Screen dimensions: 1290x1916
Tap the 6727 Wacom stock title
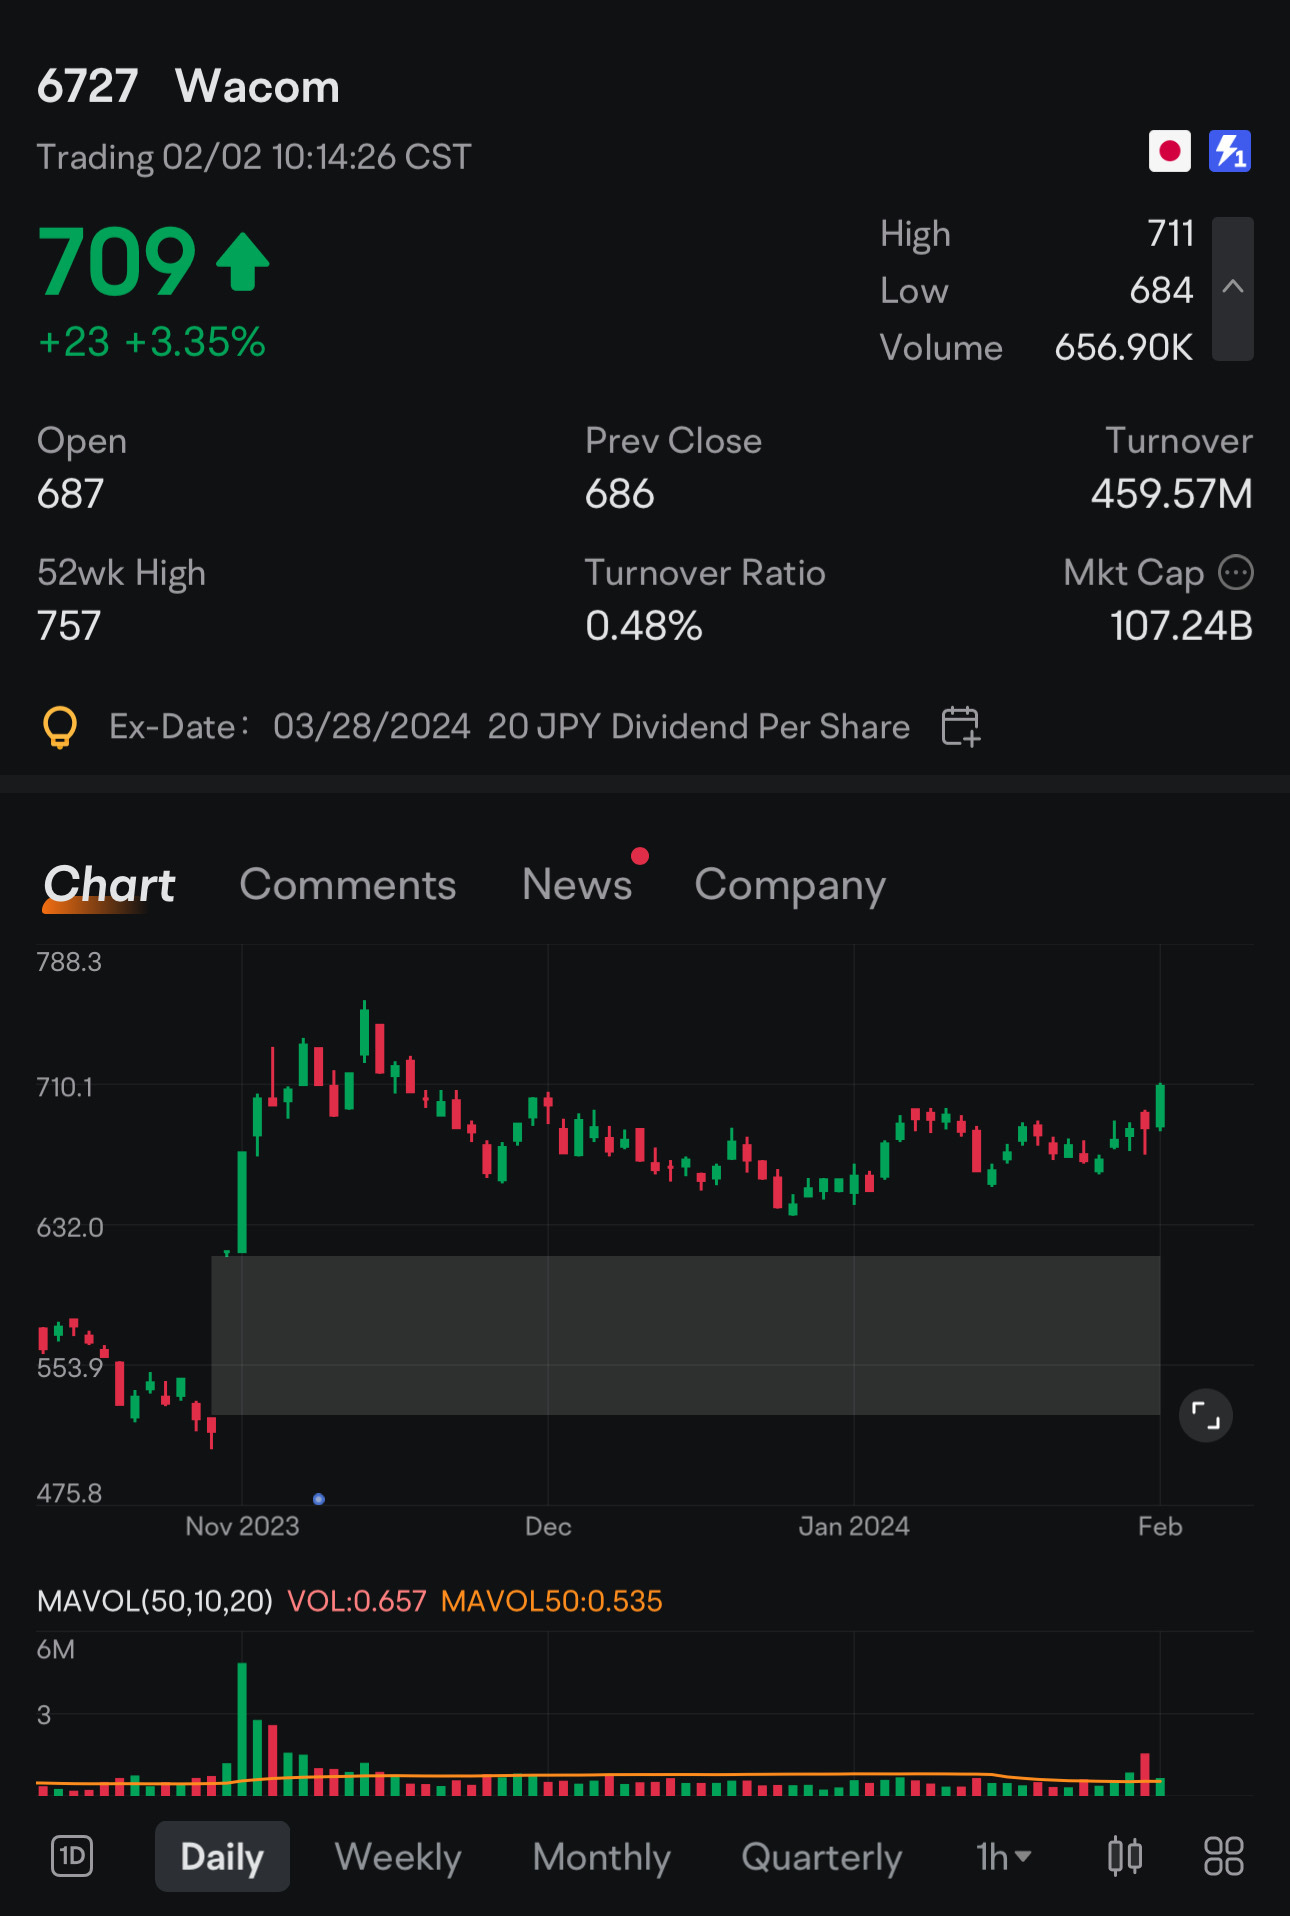click(188, 86)
